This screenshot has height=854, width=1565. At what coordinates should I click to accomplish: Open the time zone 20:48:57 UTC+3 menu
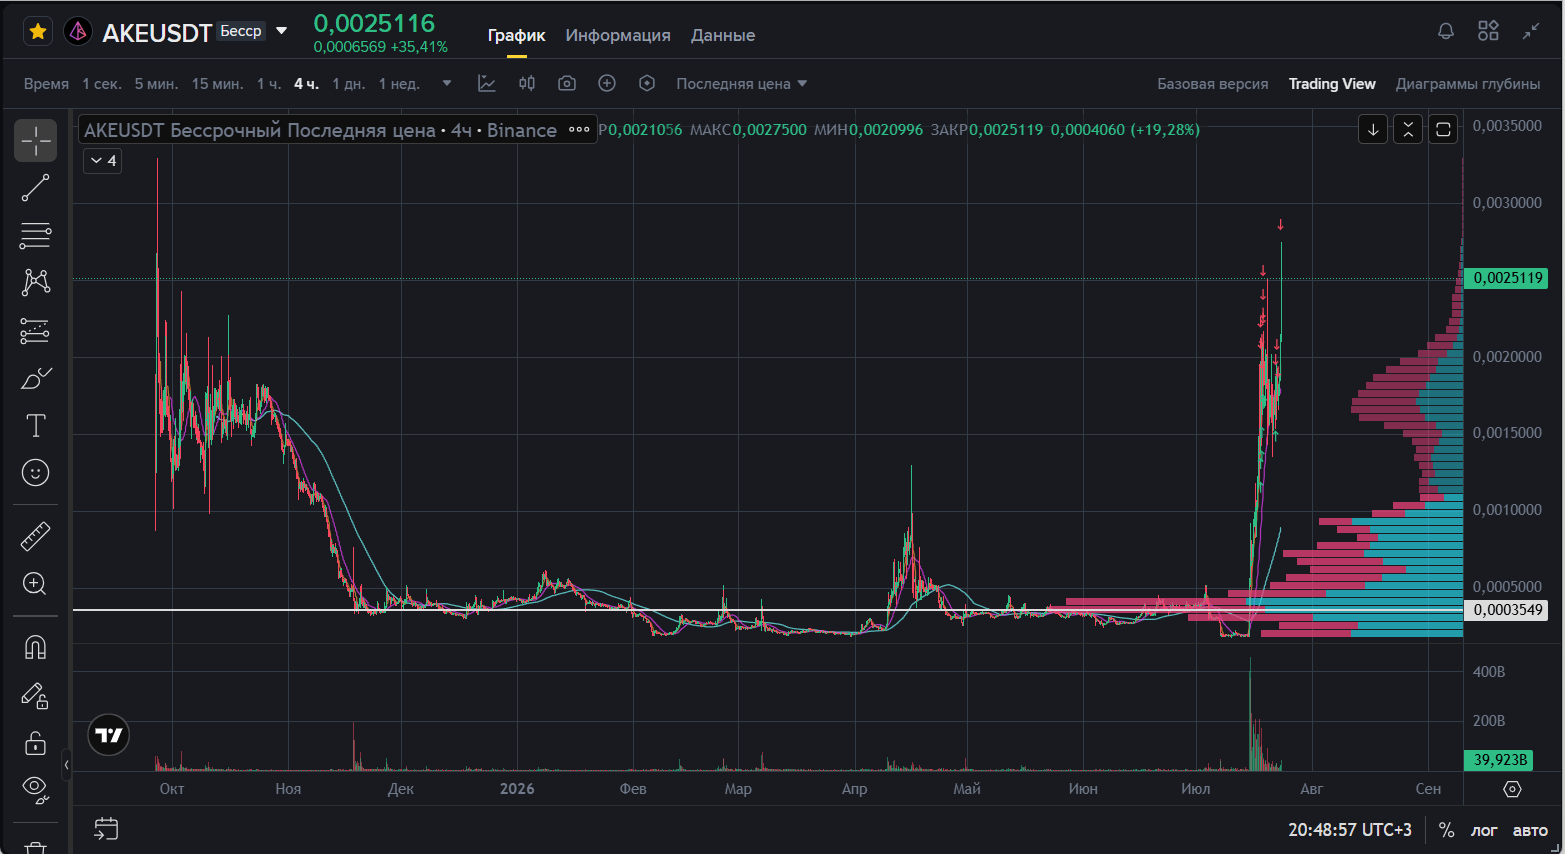tap(1350, 830)
